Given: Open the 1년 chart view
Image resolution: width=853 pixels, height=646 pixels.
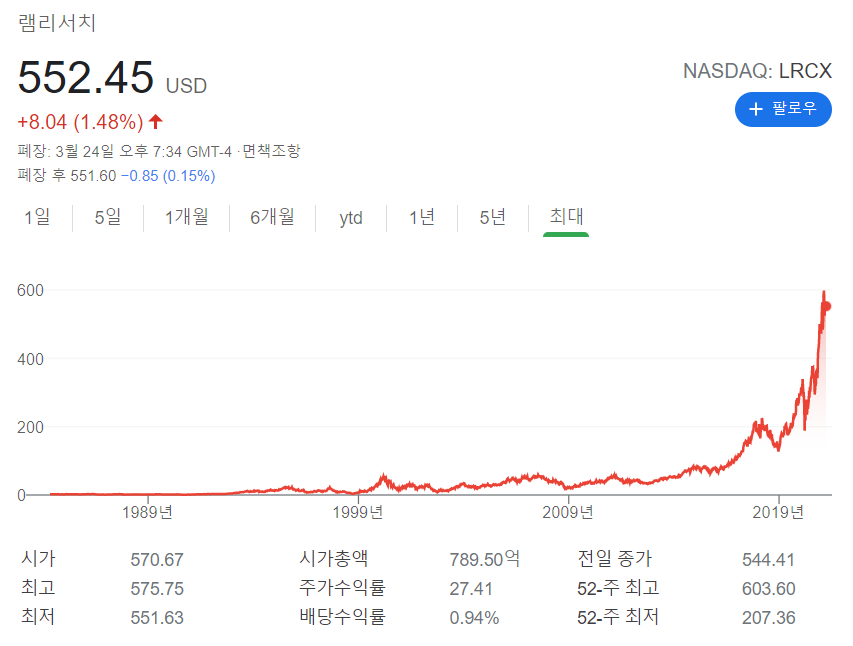Looking at the screenshot, I should [x=421, y=217].
